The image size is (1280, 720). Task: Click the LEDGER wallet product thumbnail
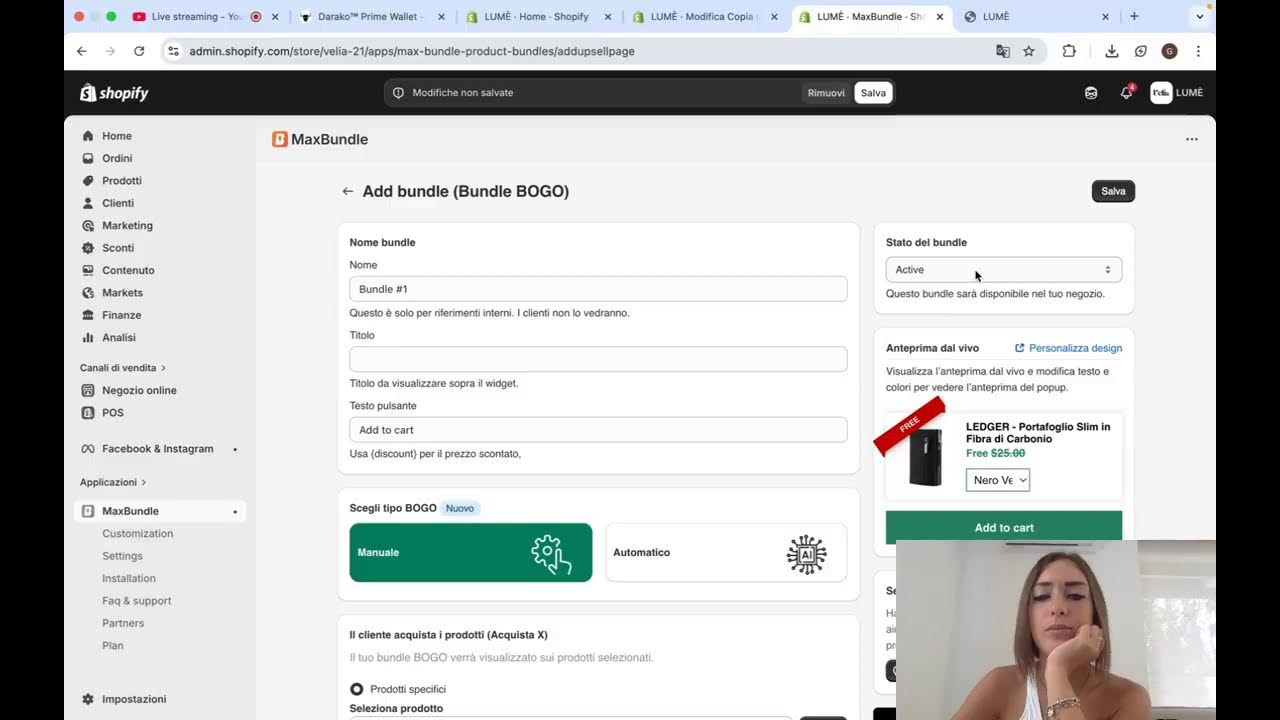(925, 457)
